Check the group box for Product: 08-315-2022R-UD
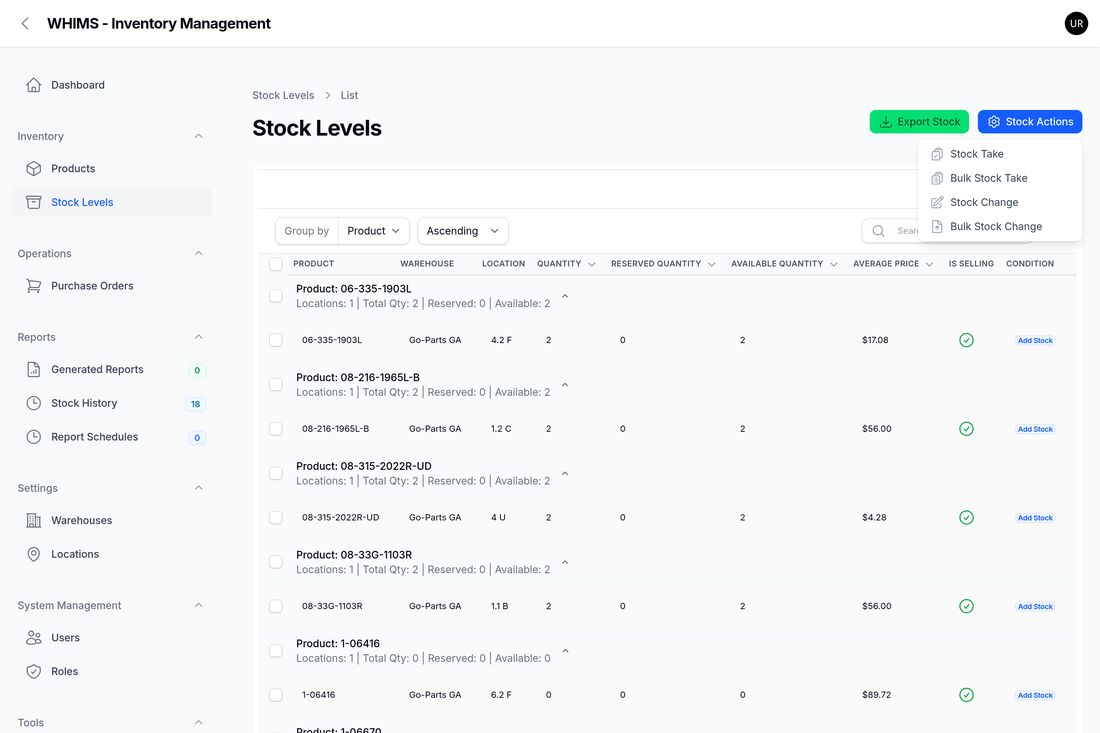1100x733 pixels. pyautogui.click(x=276, y=473)
